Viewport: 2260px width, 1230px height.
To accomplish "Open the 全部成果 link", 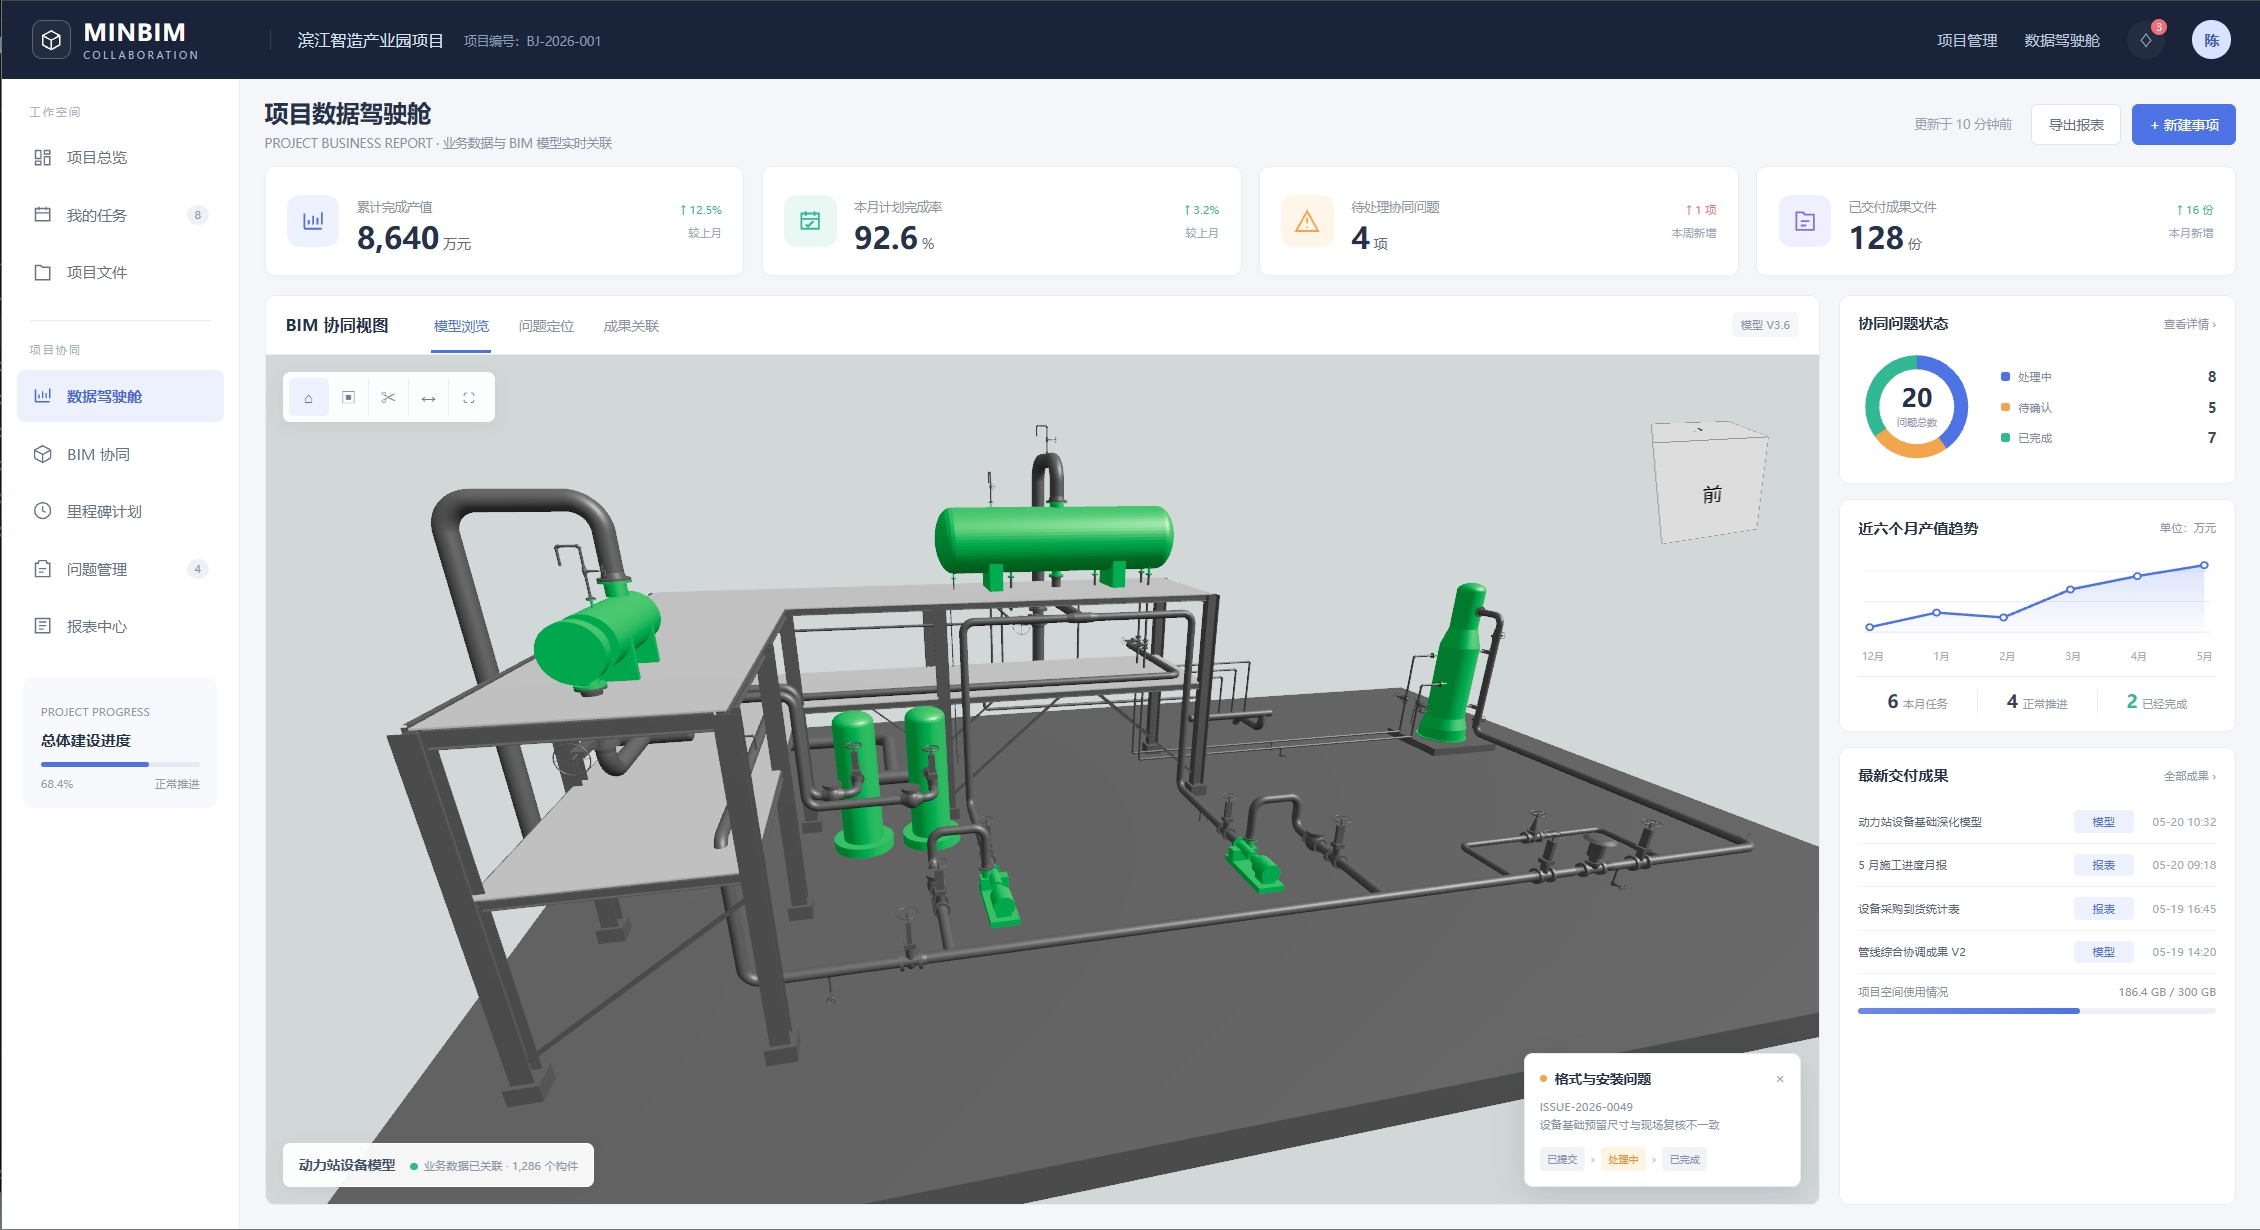I will (2189, 776).
